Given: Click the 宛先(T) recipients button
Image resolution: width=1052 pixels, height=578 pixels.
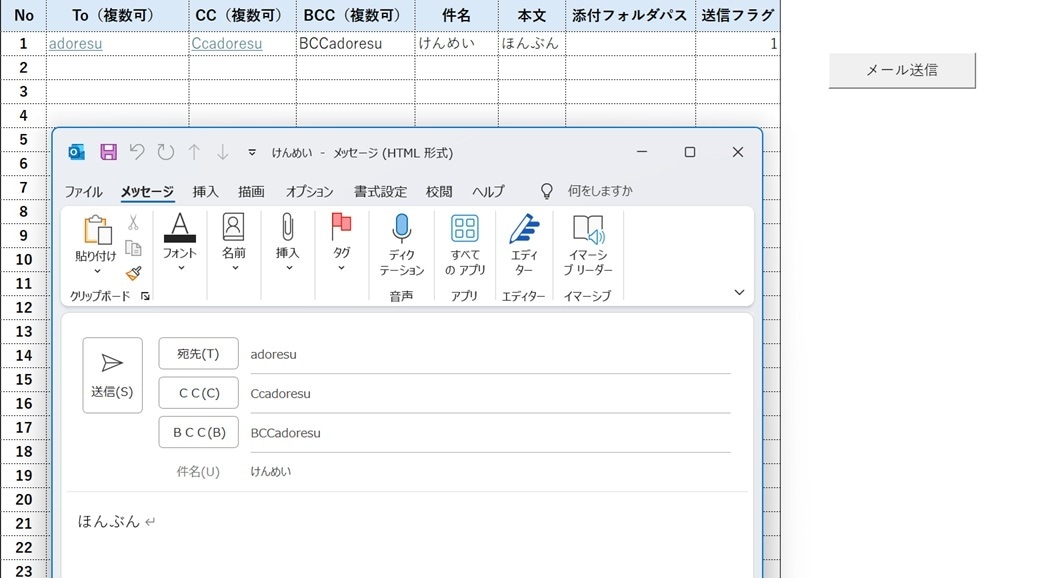Looking at the screenshot, I should coord(199,353).
